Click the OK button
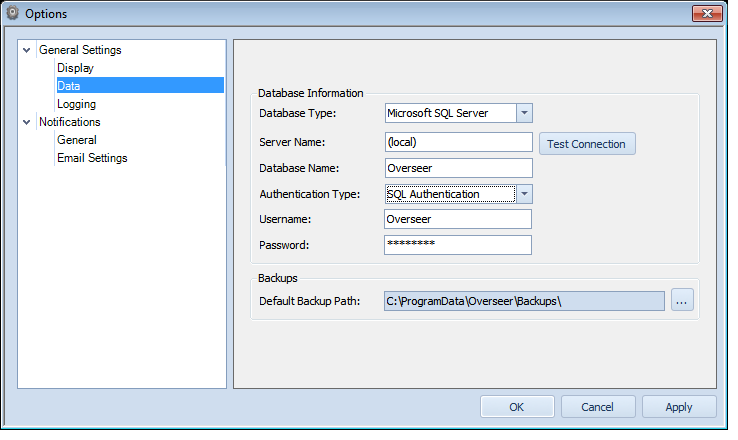 [517, 407]
